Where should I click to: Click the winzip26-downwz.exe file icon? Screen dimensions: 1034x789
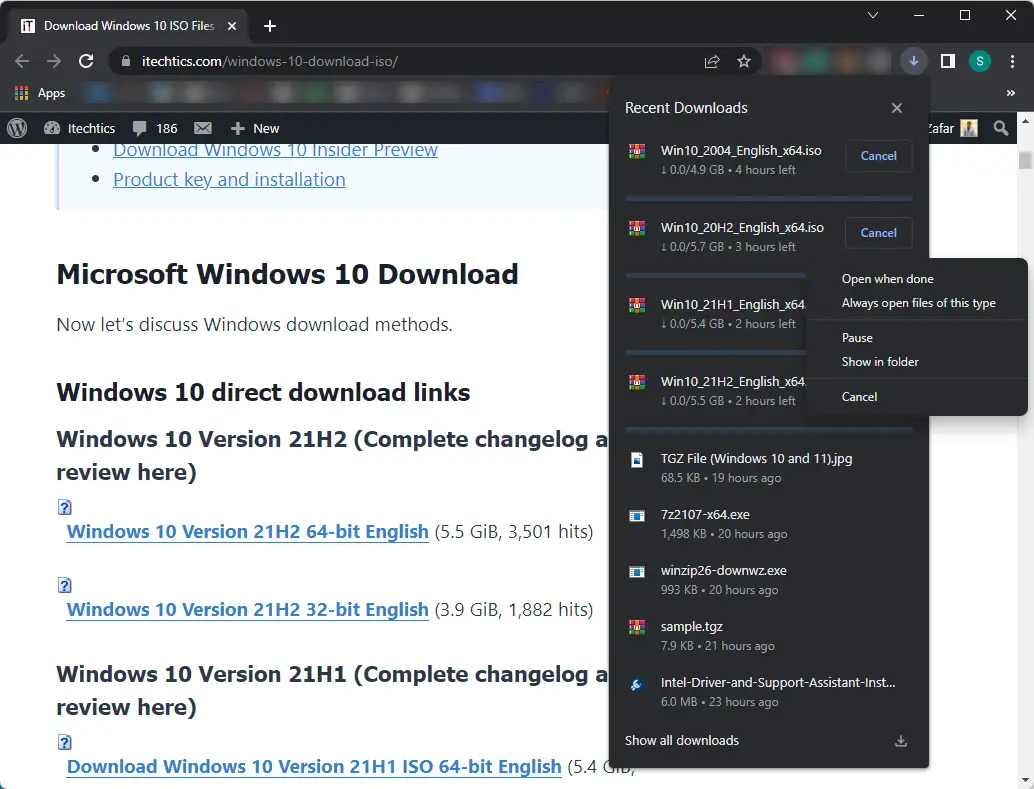(637, 572)
